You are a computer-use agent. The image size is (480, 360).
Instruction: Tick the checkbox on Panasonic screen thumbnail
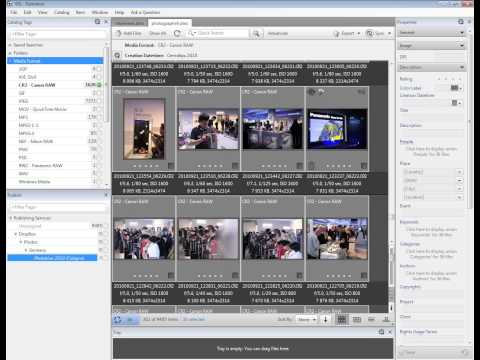(364, 166)
